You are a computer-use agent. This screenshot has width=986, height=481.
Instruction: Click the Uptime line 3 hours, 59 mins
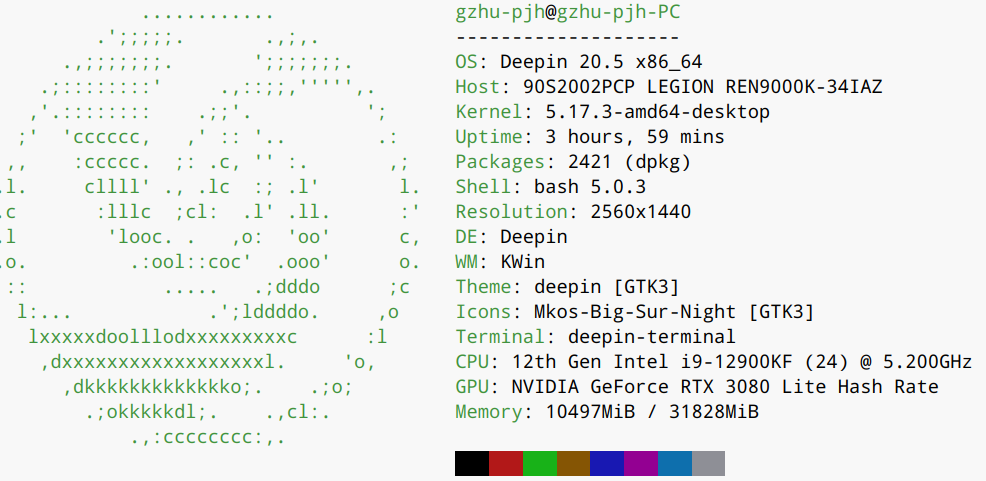(590, 137)
